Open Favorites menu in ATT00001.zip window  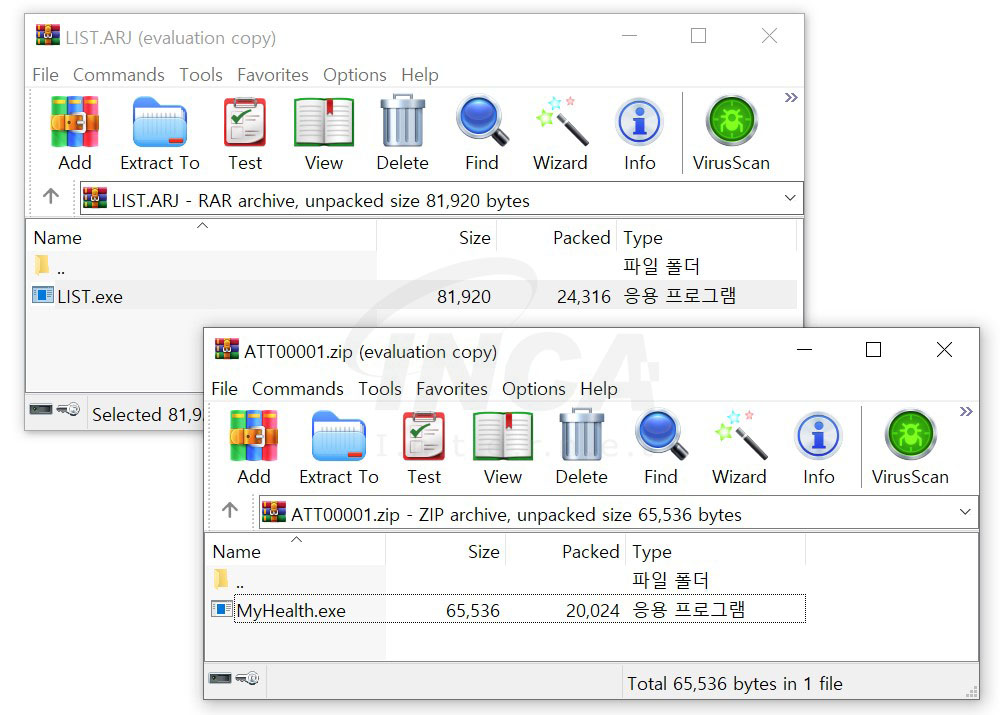point(452,389)
